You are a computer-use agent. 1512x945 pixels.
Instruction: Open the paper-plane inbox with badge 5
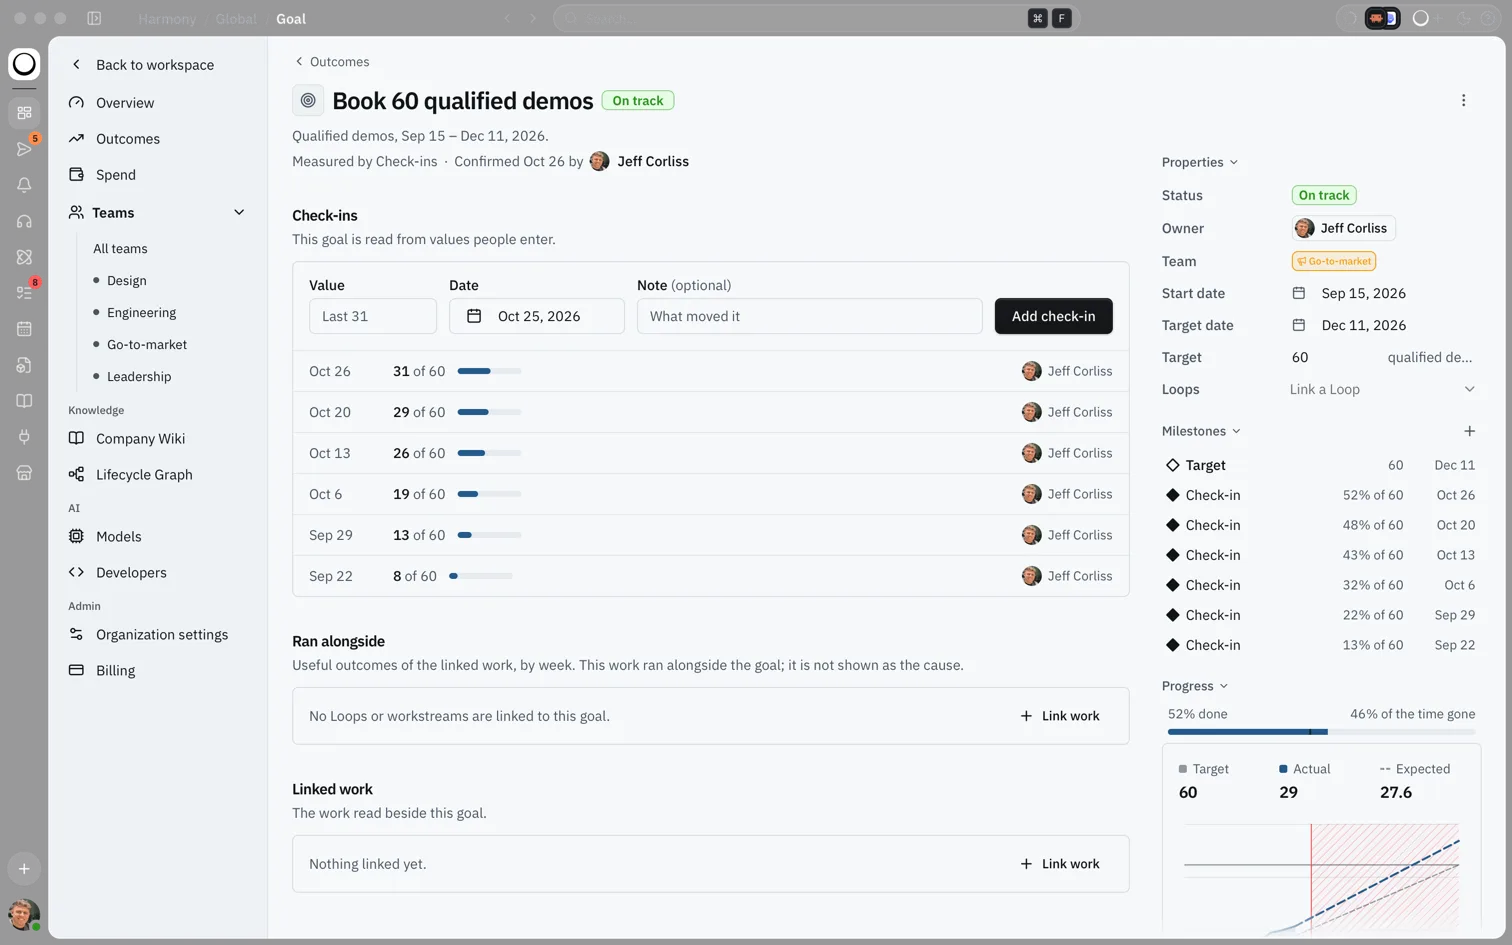tap(24, 149)
